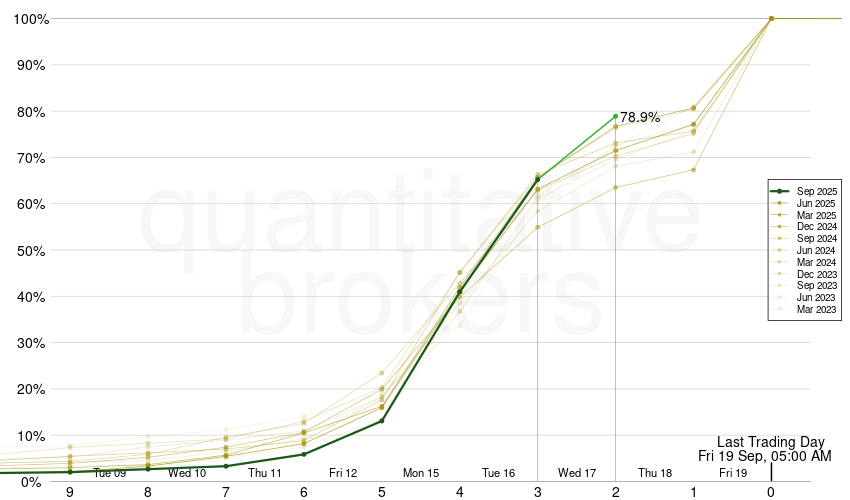Click the 78.9% data point marker
This screenshot has width=850, height=500.
coord(615,116)
